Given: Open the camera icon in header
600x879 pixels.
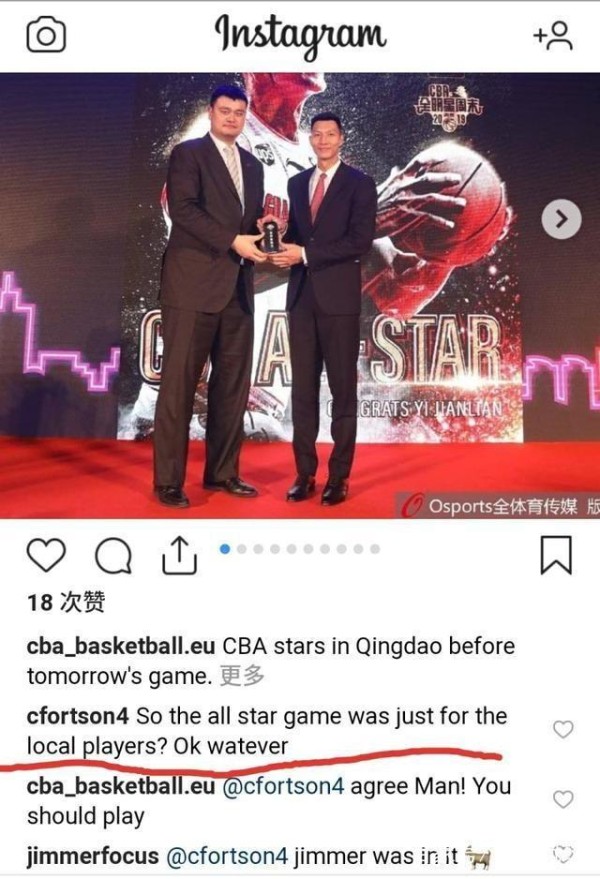Looking at the screenshot, I should pos(46,35).
